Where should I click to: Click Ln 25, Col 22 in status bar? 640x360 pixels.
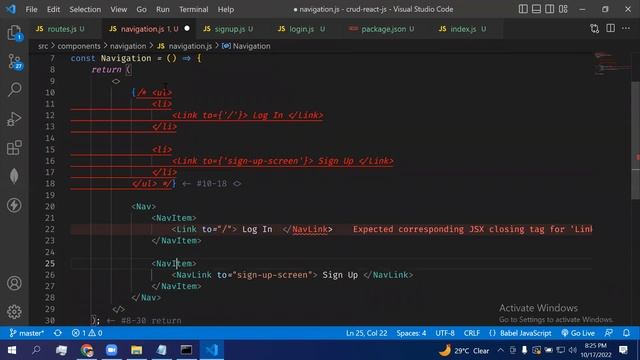coord(367,333)
